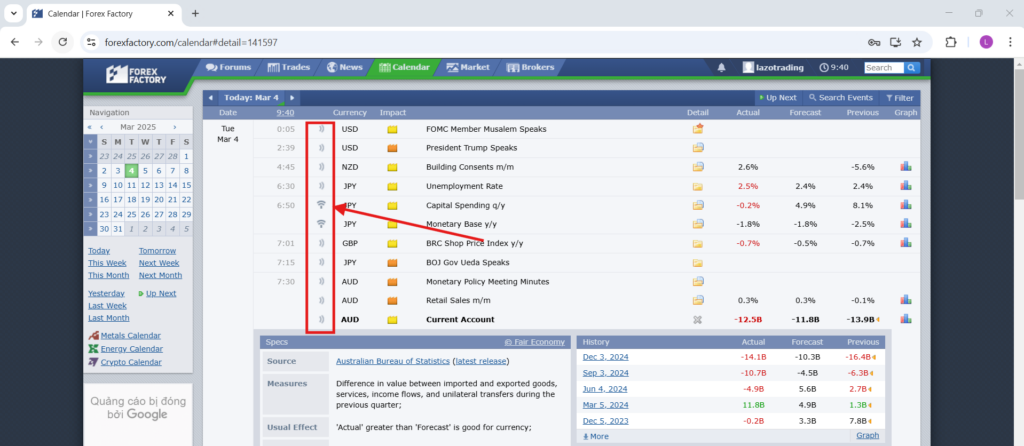The width and height of the screenshot is (1024, 446).
Task: Toggle alert icon for Current Account row
Action: 321,319
